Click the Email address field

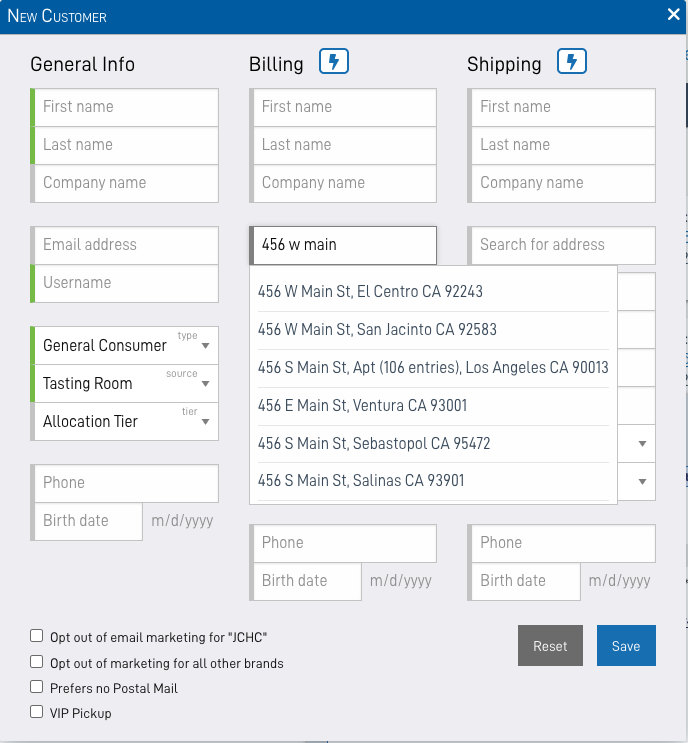click(128, 245)
